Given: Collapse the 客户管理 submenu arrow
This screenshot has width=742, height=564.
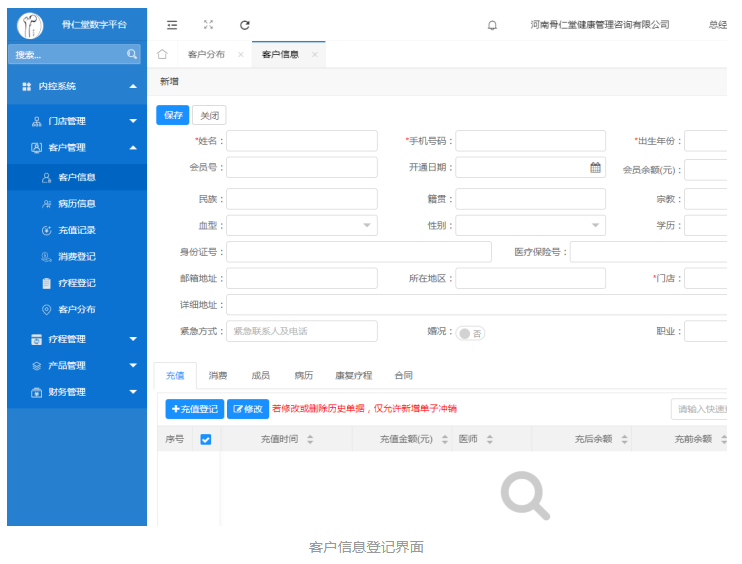Looking at the screenshot, I should (x=133, y=148).
